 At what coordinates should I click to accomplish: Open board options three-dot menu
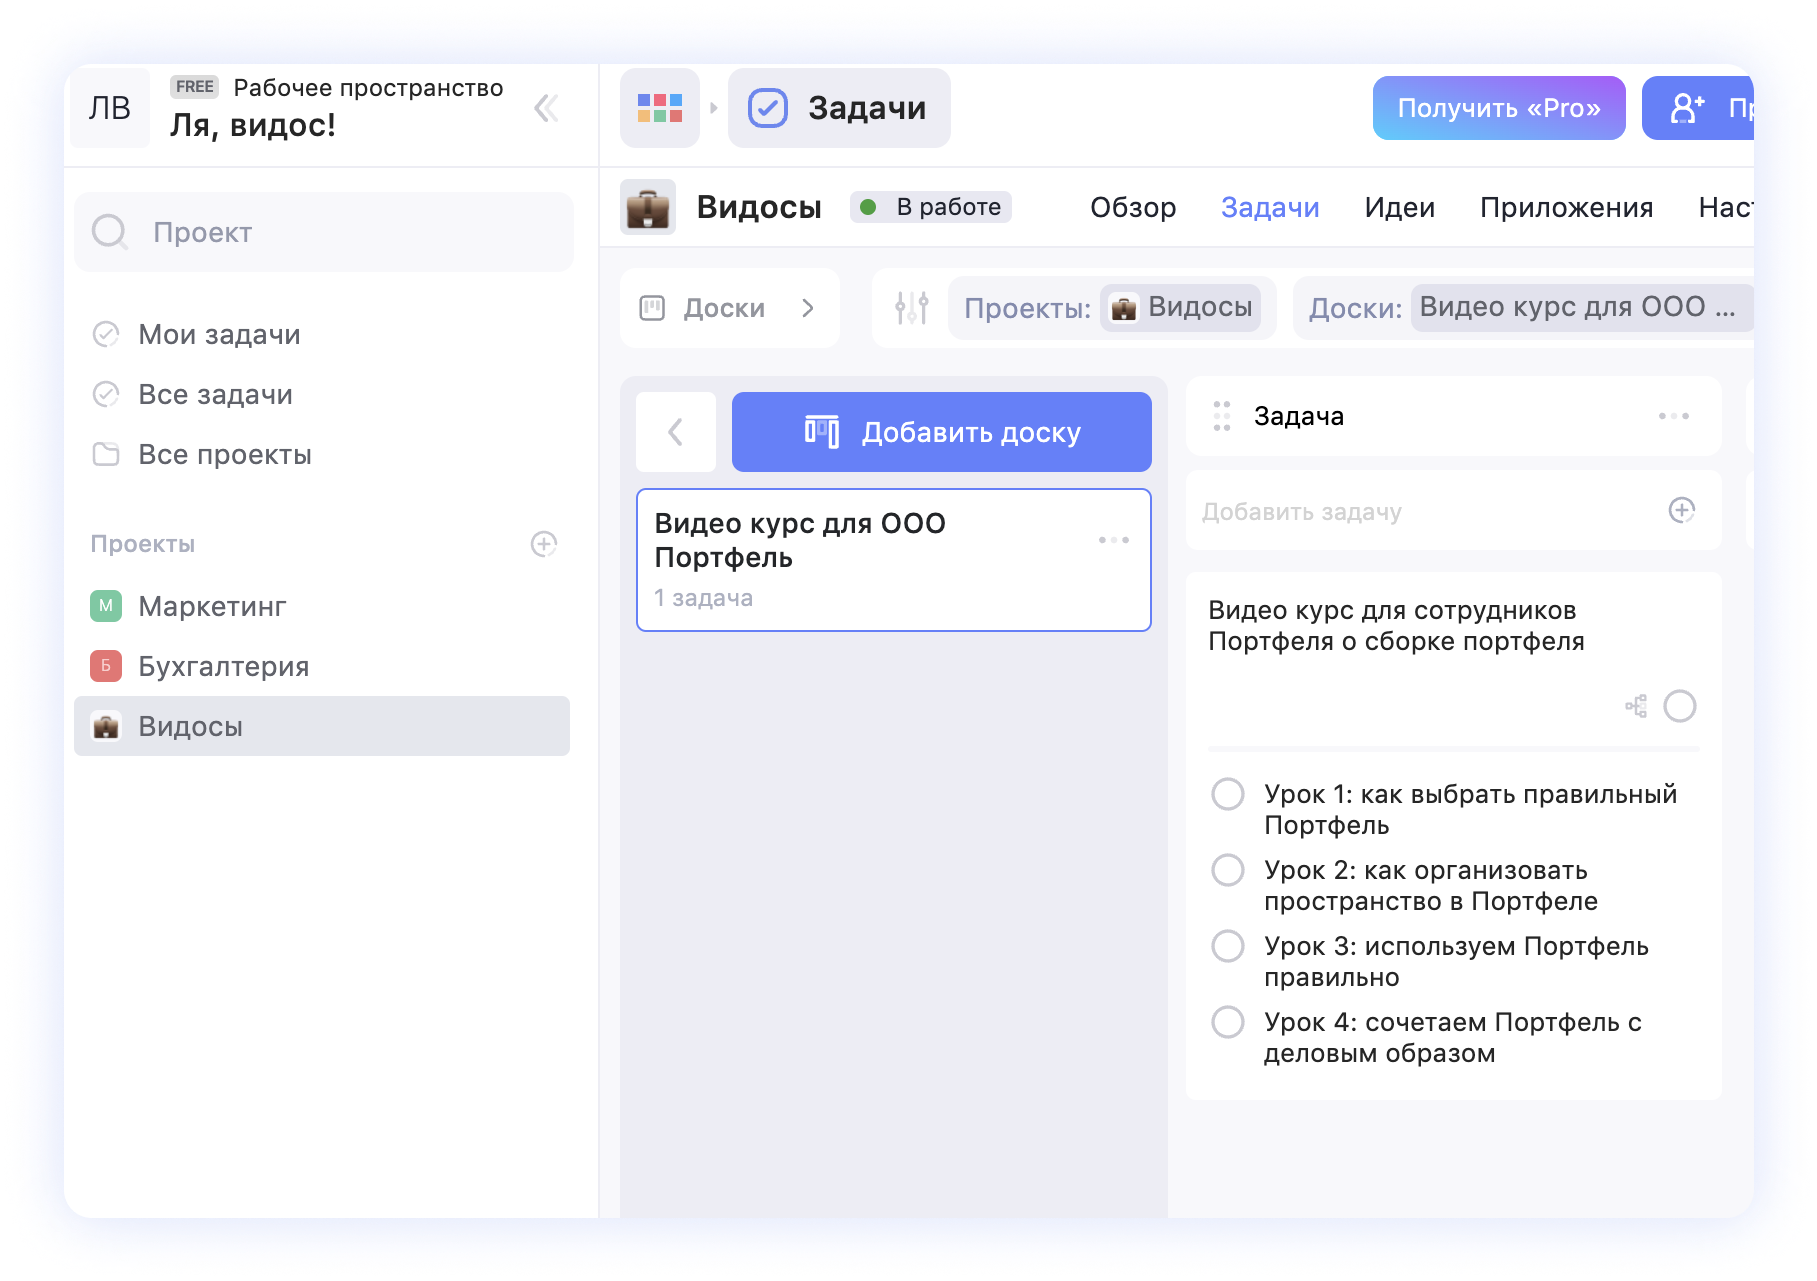tap(1113, 540)
